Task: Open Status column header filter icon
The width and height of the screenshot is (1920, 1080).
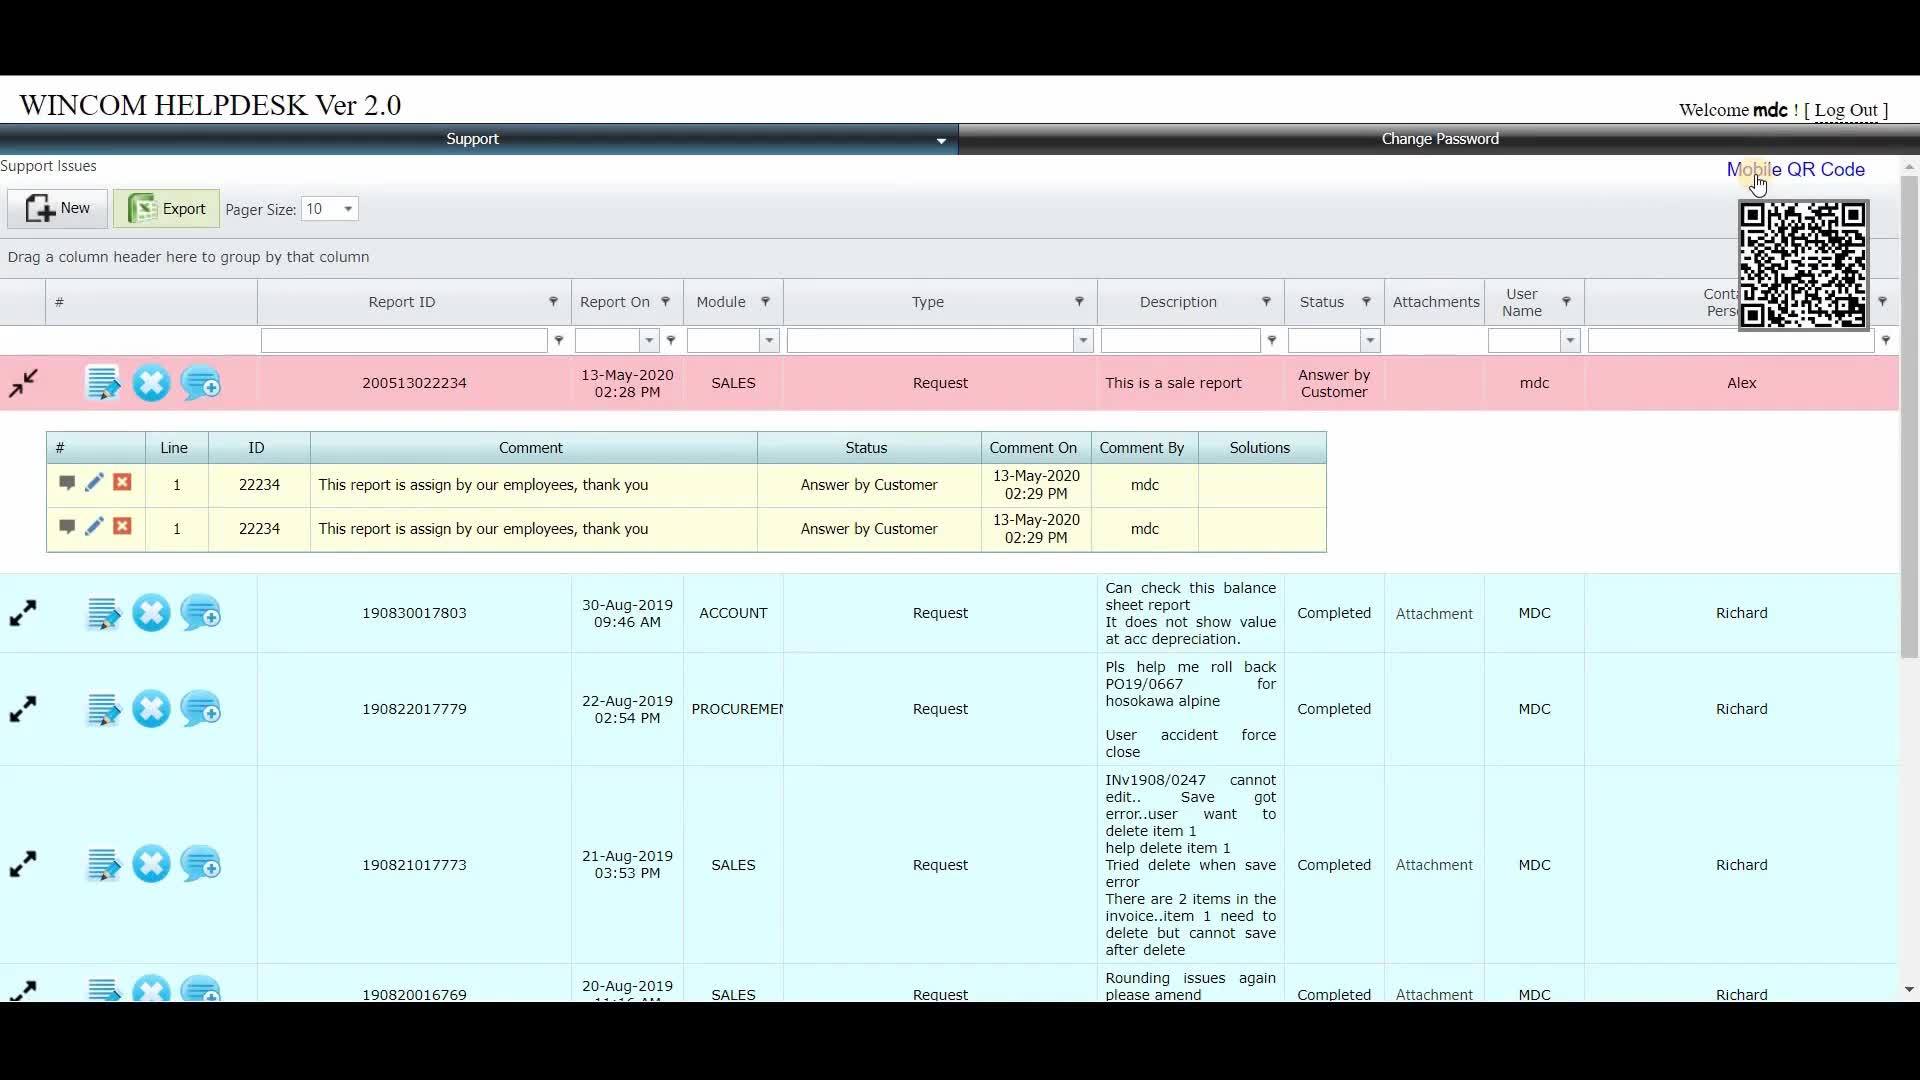Action: (x=1366, y=302)
